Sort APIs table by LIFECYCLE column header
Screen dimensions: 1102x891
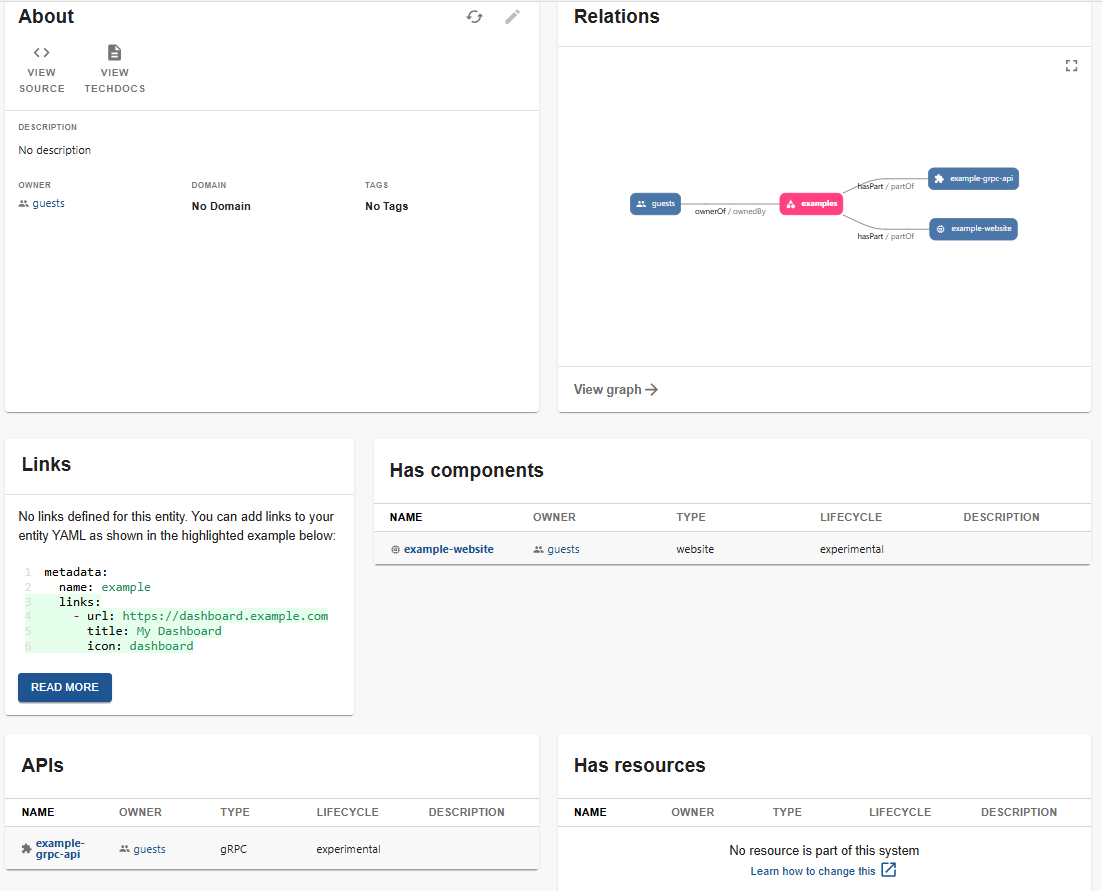click(347, 812)
